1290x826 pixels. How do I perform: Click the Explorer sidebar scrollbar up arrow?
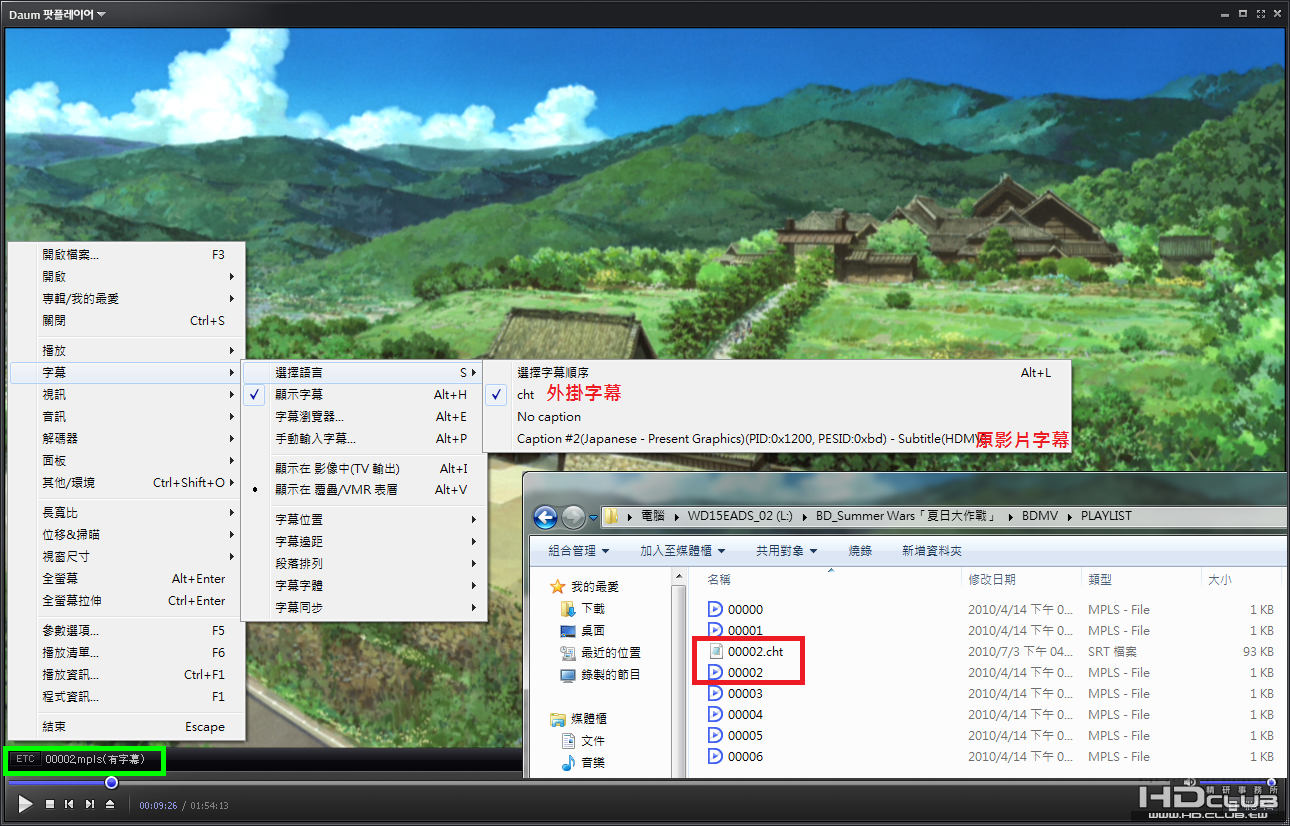(x=681, y=578)
